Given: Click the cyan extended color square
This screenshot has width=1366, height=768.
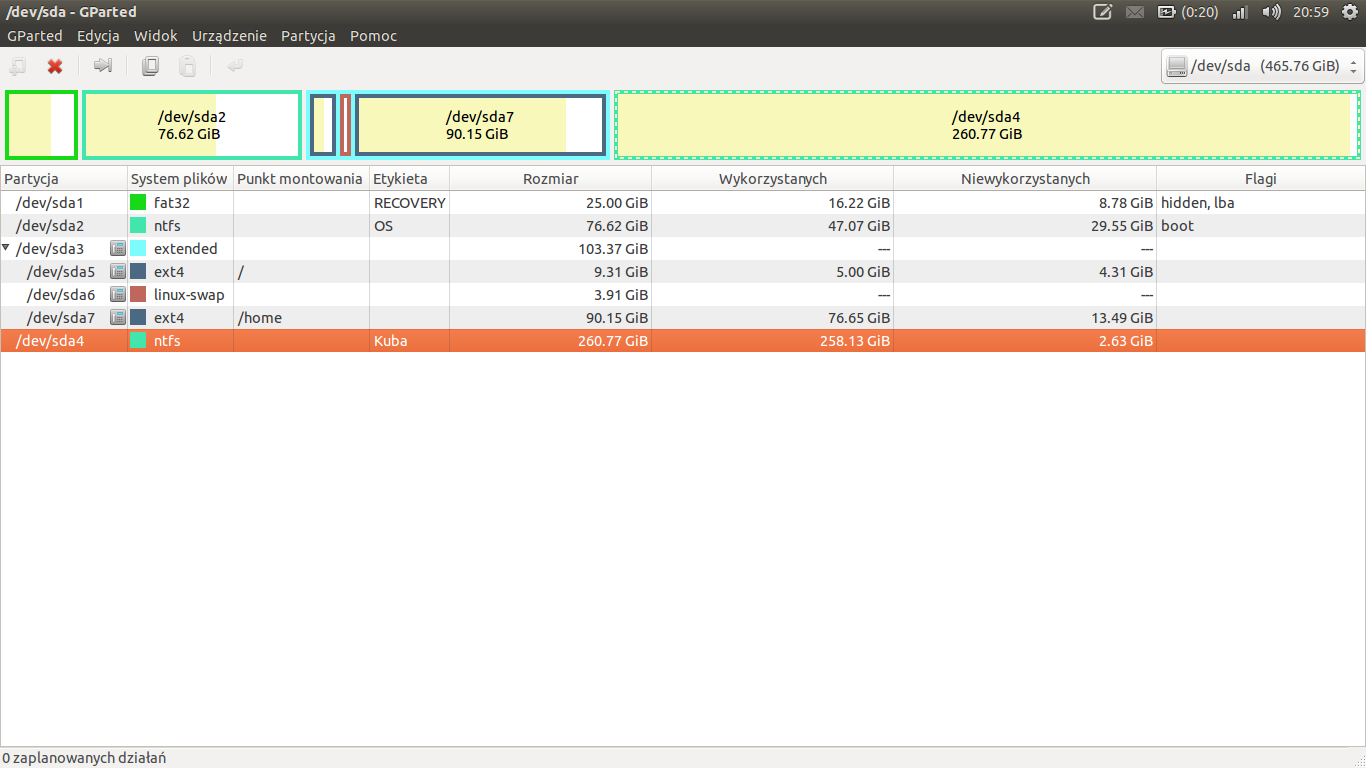Looking at the screenshot, I should pos(138,248).
